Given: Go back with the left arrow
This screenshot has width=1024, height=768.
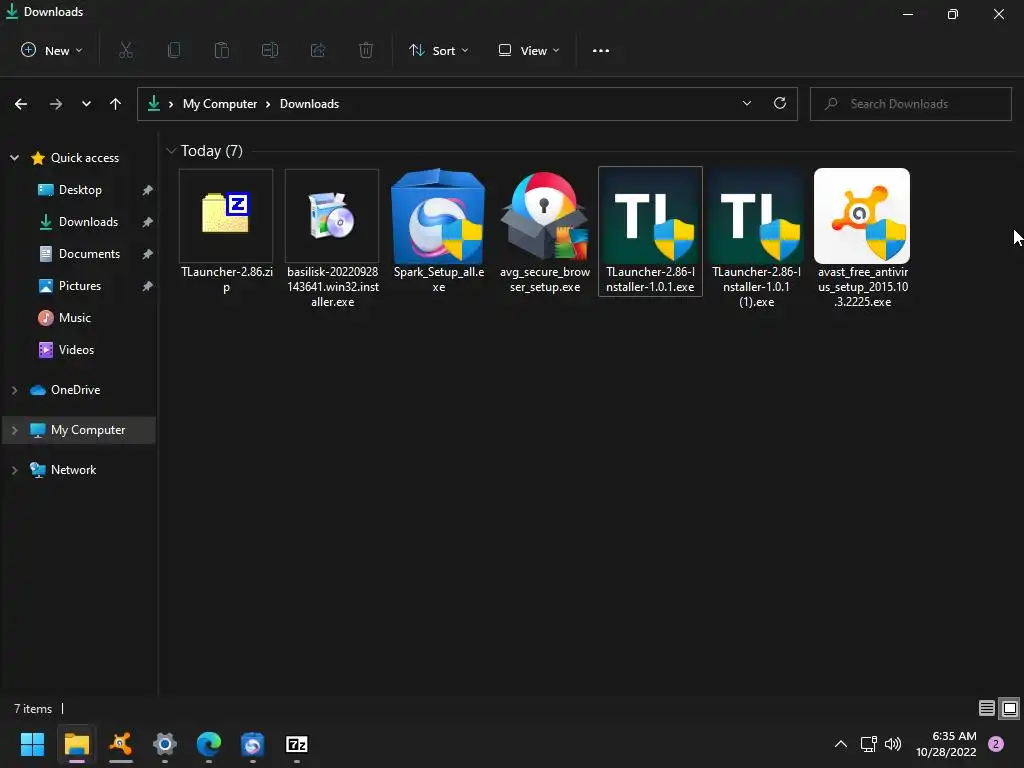Looking at the screenshot, I should pyautogui.click(x=21, y=104).
